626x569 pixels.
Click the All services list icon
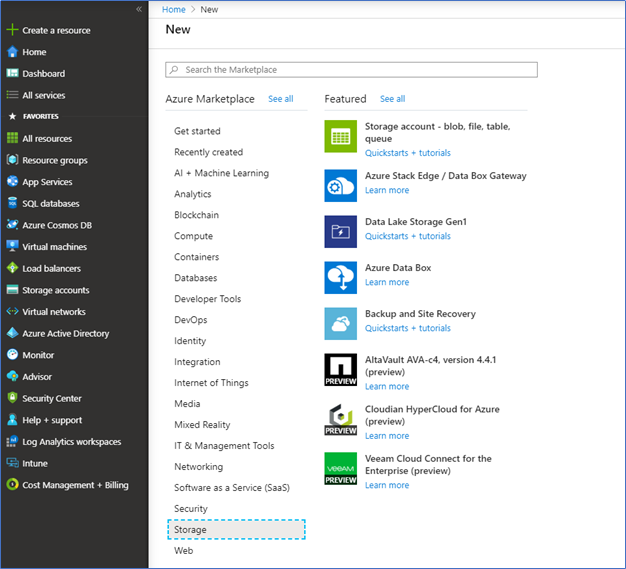pos(12,95)
